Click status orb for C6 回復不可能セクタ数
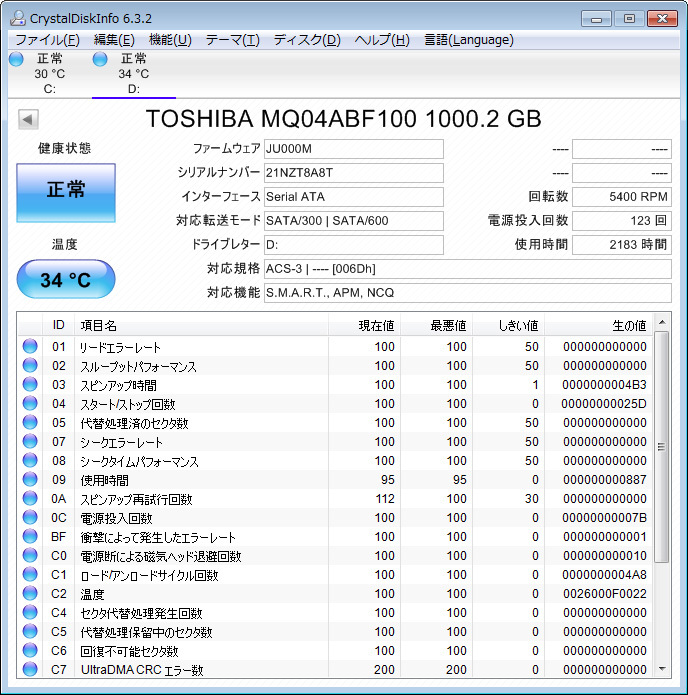 pyautogui.click(x=30, y=650)
